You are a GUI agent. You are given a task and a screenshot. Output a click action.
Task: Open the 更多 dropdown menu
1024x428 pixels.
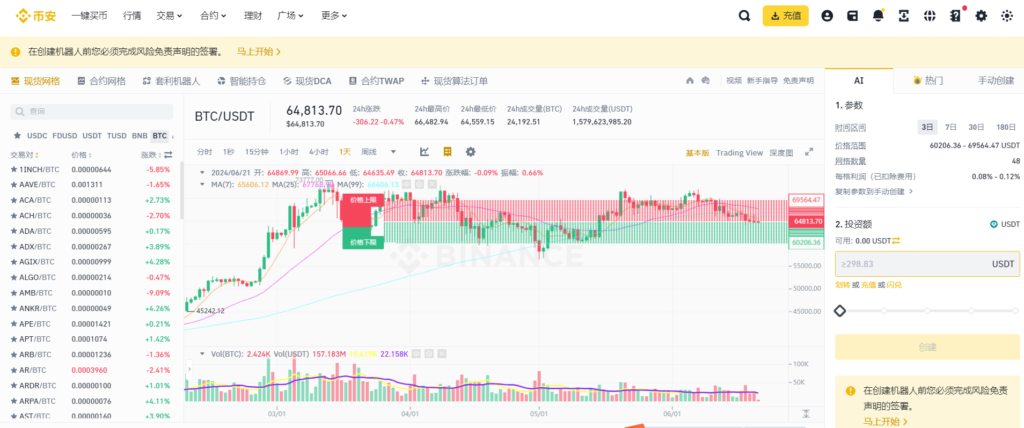tap(334, 16)
